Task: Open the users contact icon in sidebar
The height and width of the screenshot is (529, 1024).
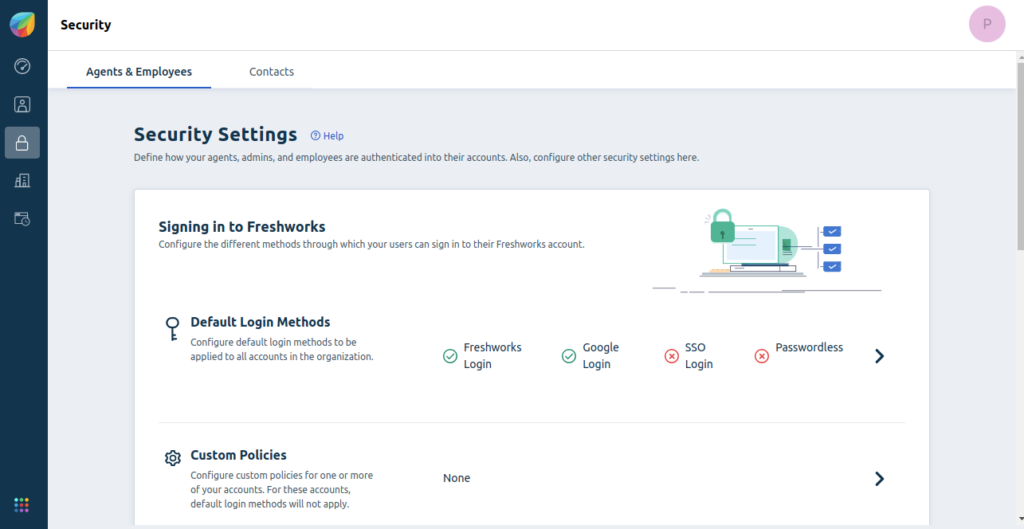Action: [x=22, y=104]
